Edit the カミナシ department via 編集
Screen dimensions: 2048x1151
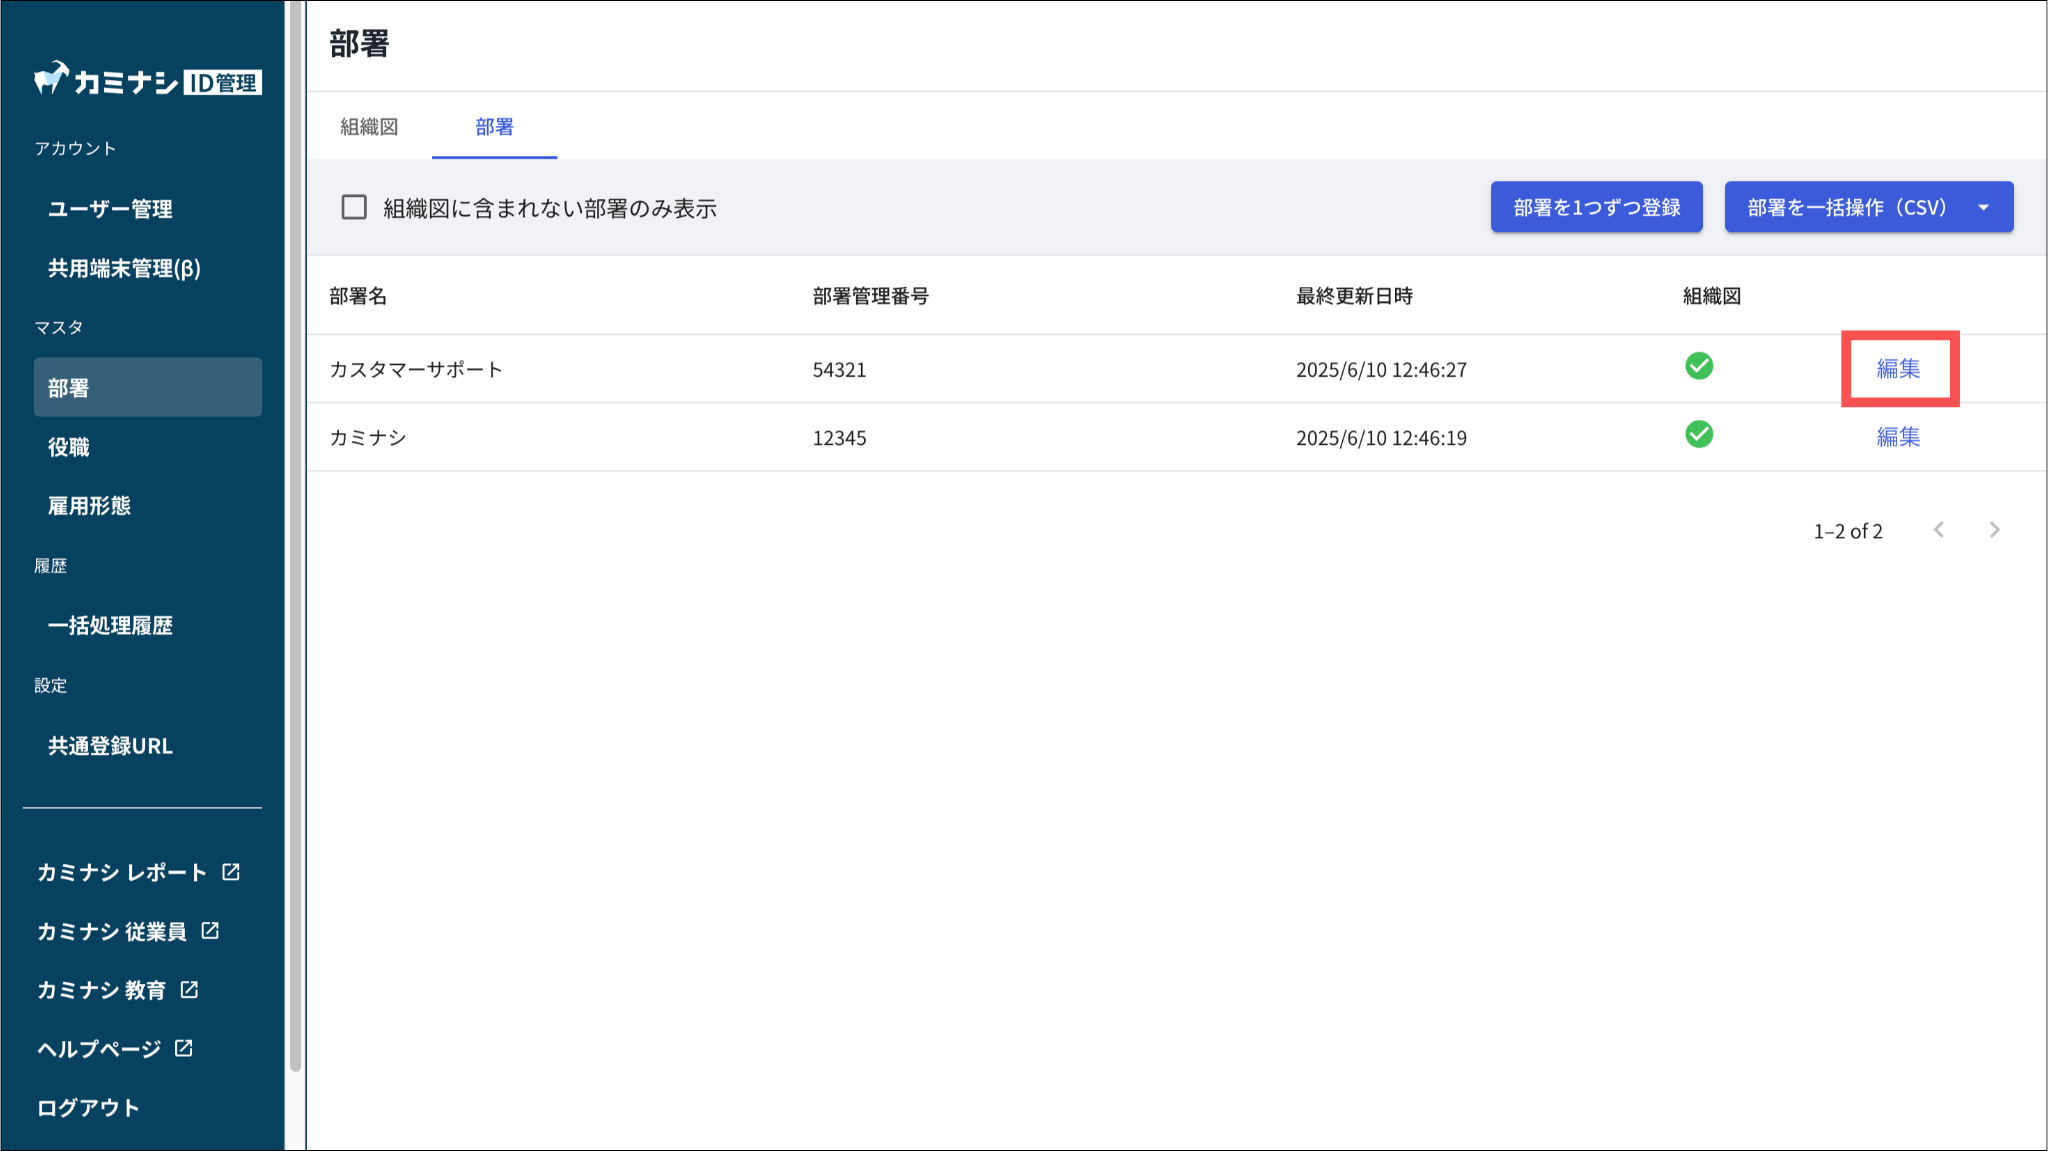click(1898, 437)
